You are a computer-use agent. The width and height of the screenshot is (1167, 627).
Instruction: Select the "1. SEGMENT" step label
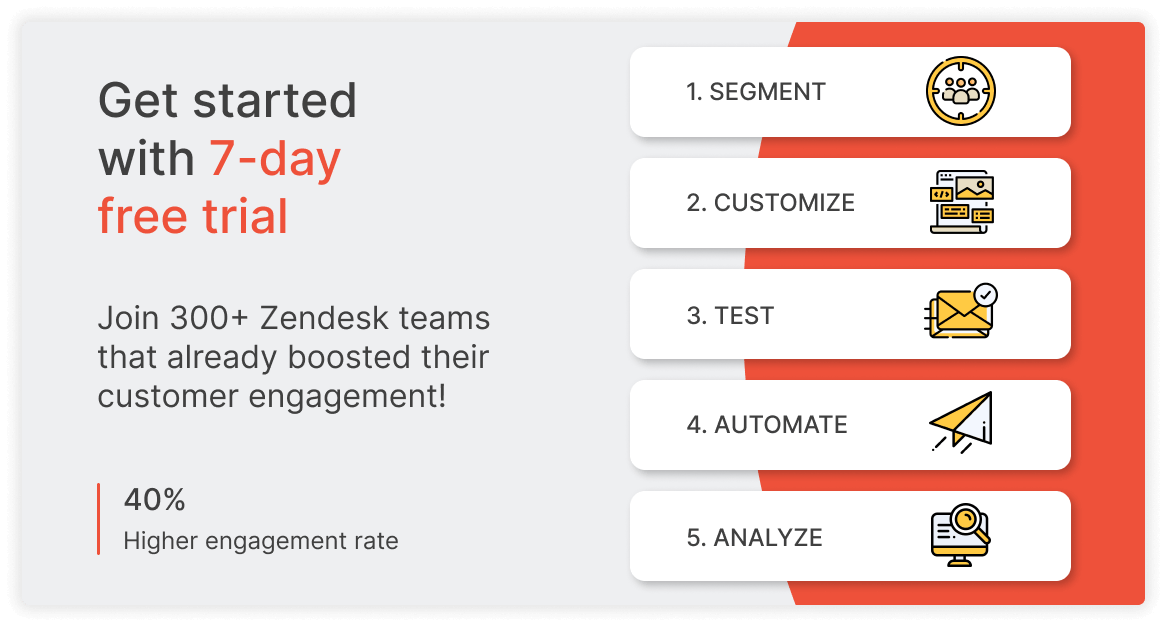click(x=756, y=92)
